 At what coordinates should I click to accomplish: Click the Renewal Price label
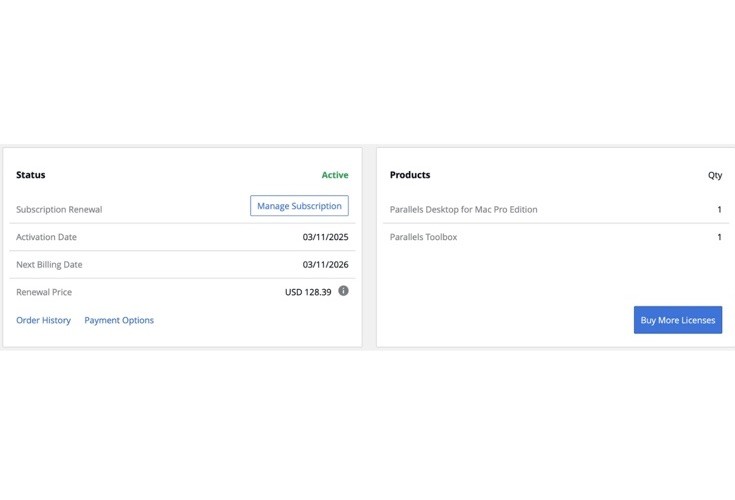tap(44, 292)
